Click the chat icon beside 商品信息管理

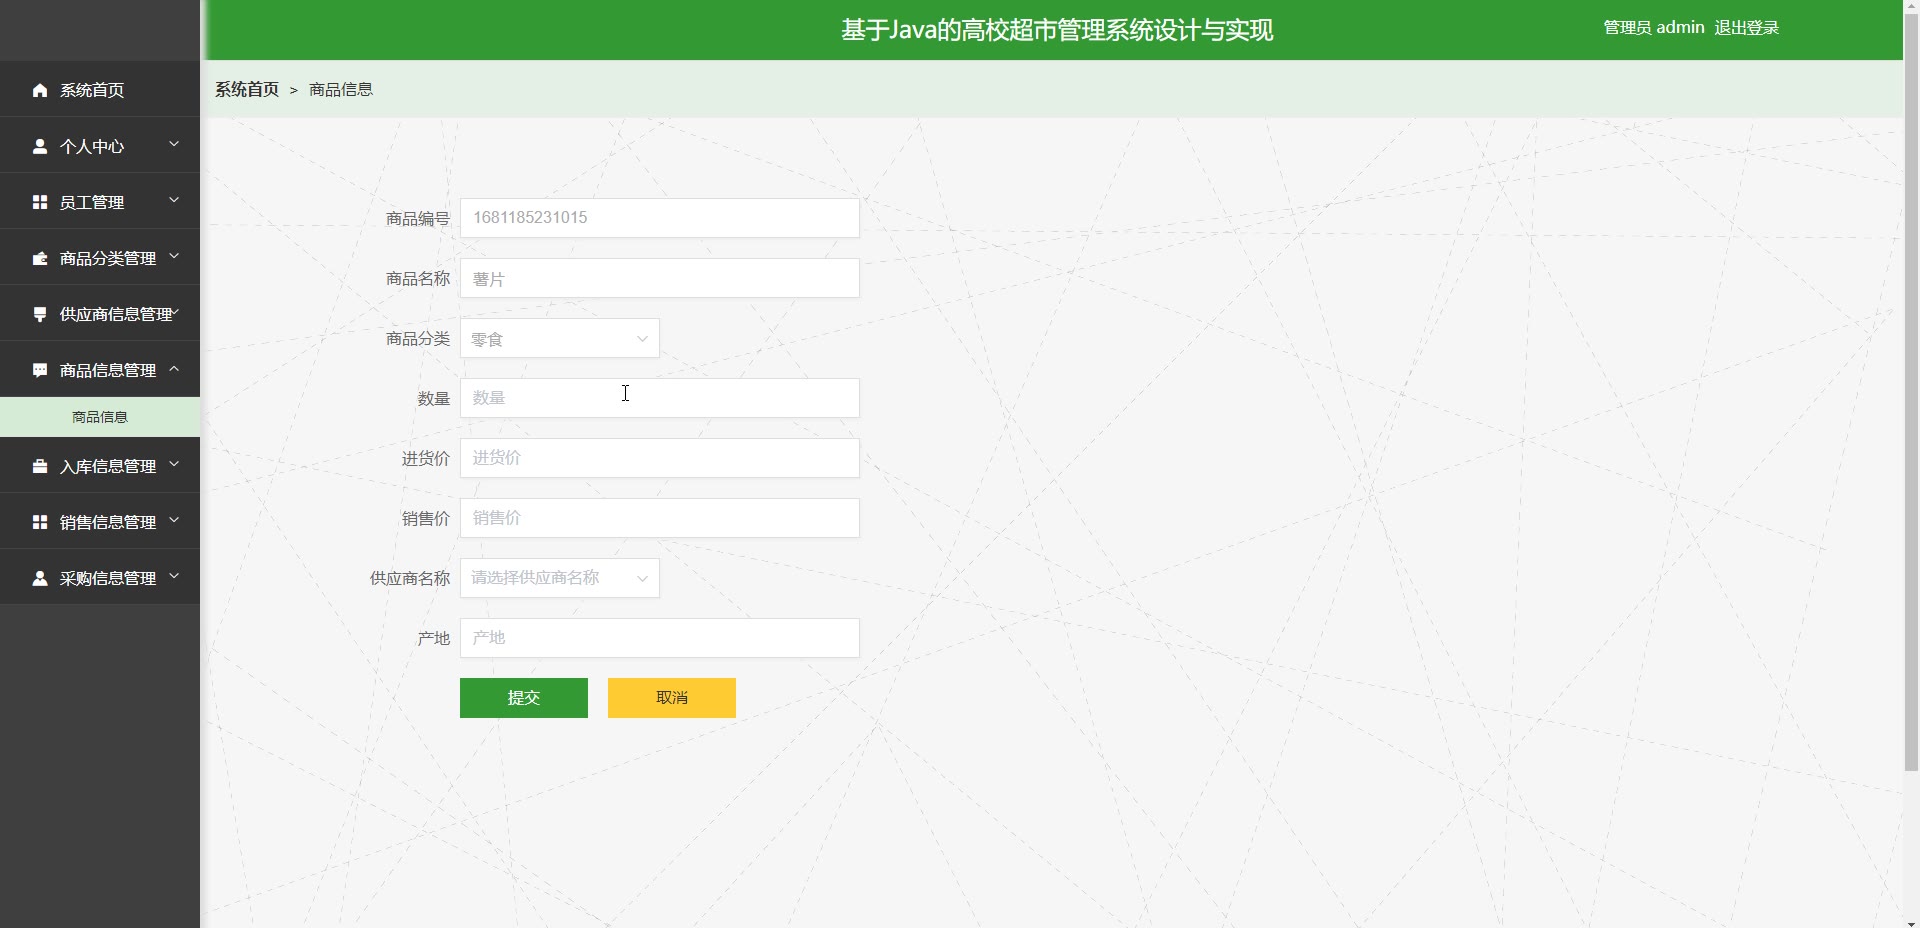tap(40, 370)
